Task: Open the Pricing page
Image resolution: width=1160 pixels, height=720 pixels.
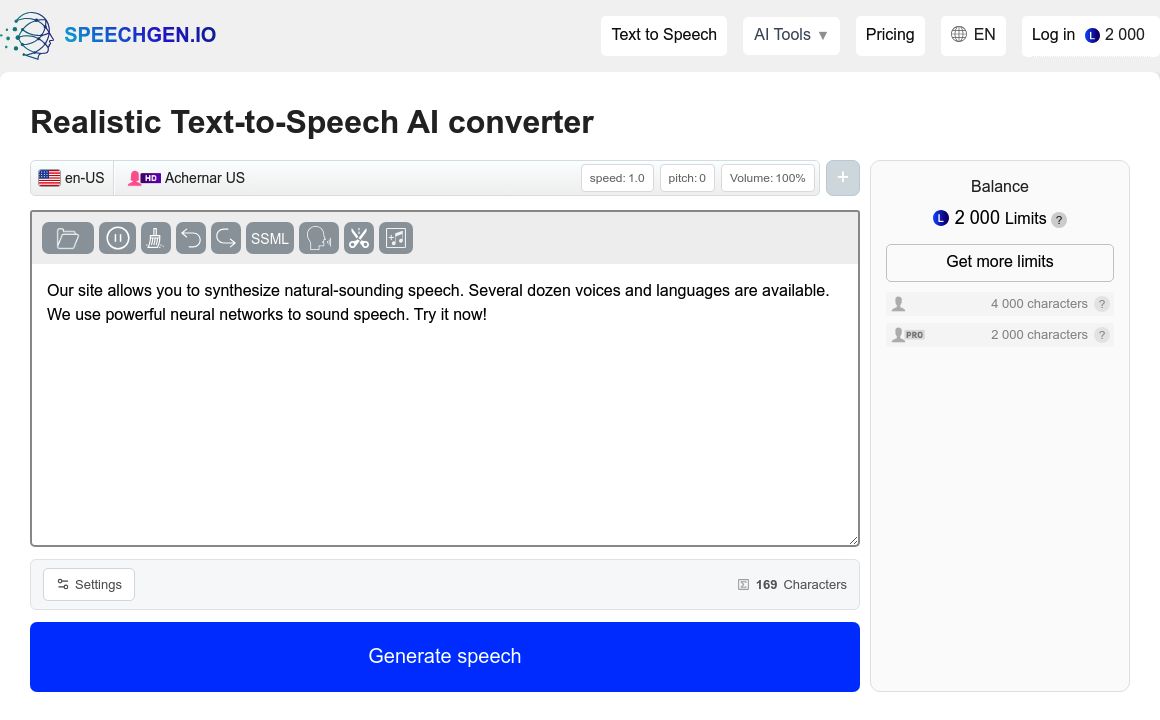Action: pos(890,35)
